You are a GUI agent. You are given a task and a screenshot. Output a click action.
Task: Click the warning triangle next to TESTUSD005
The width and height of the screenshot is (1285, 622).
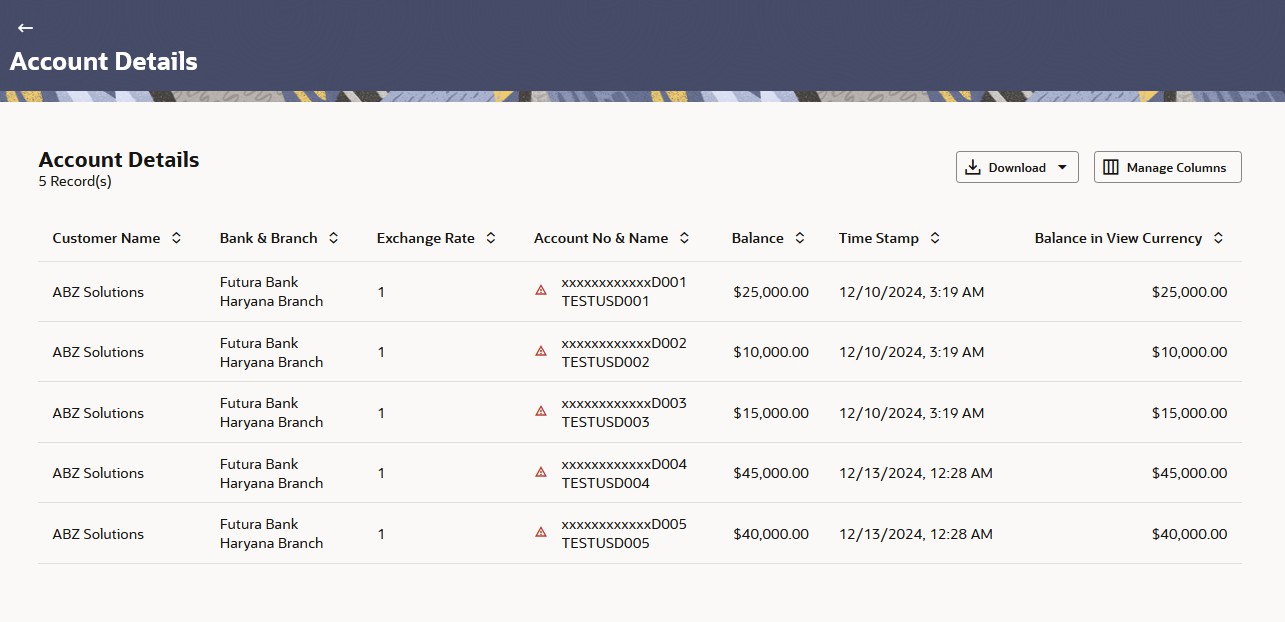click(540, 533)
